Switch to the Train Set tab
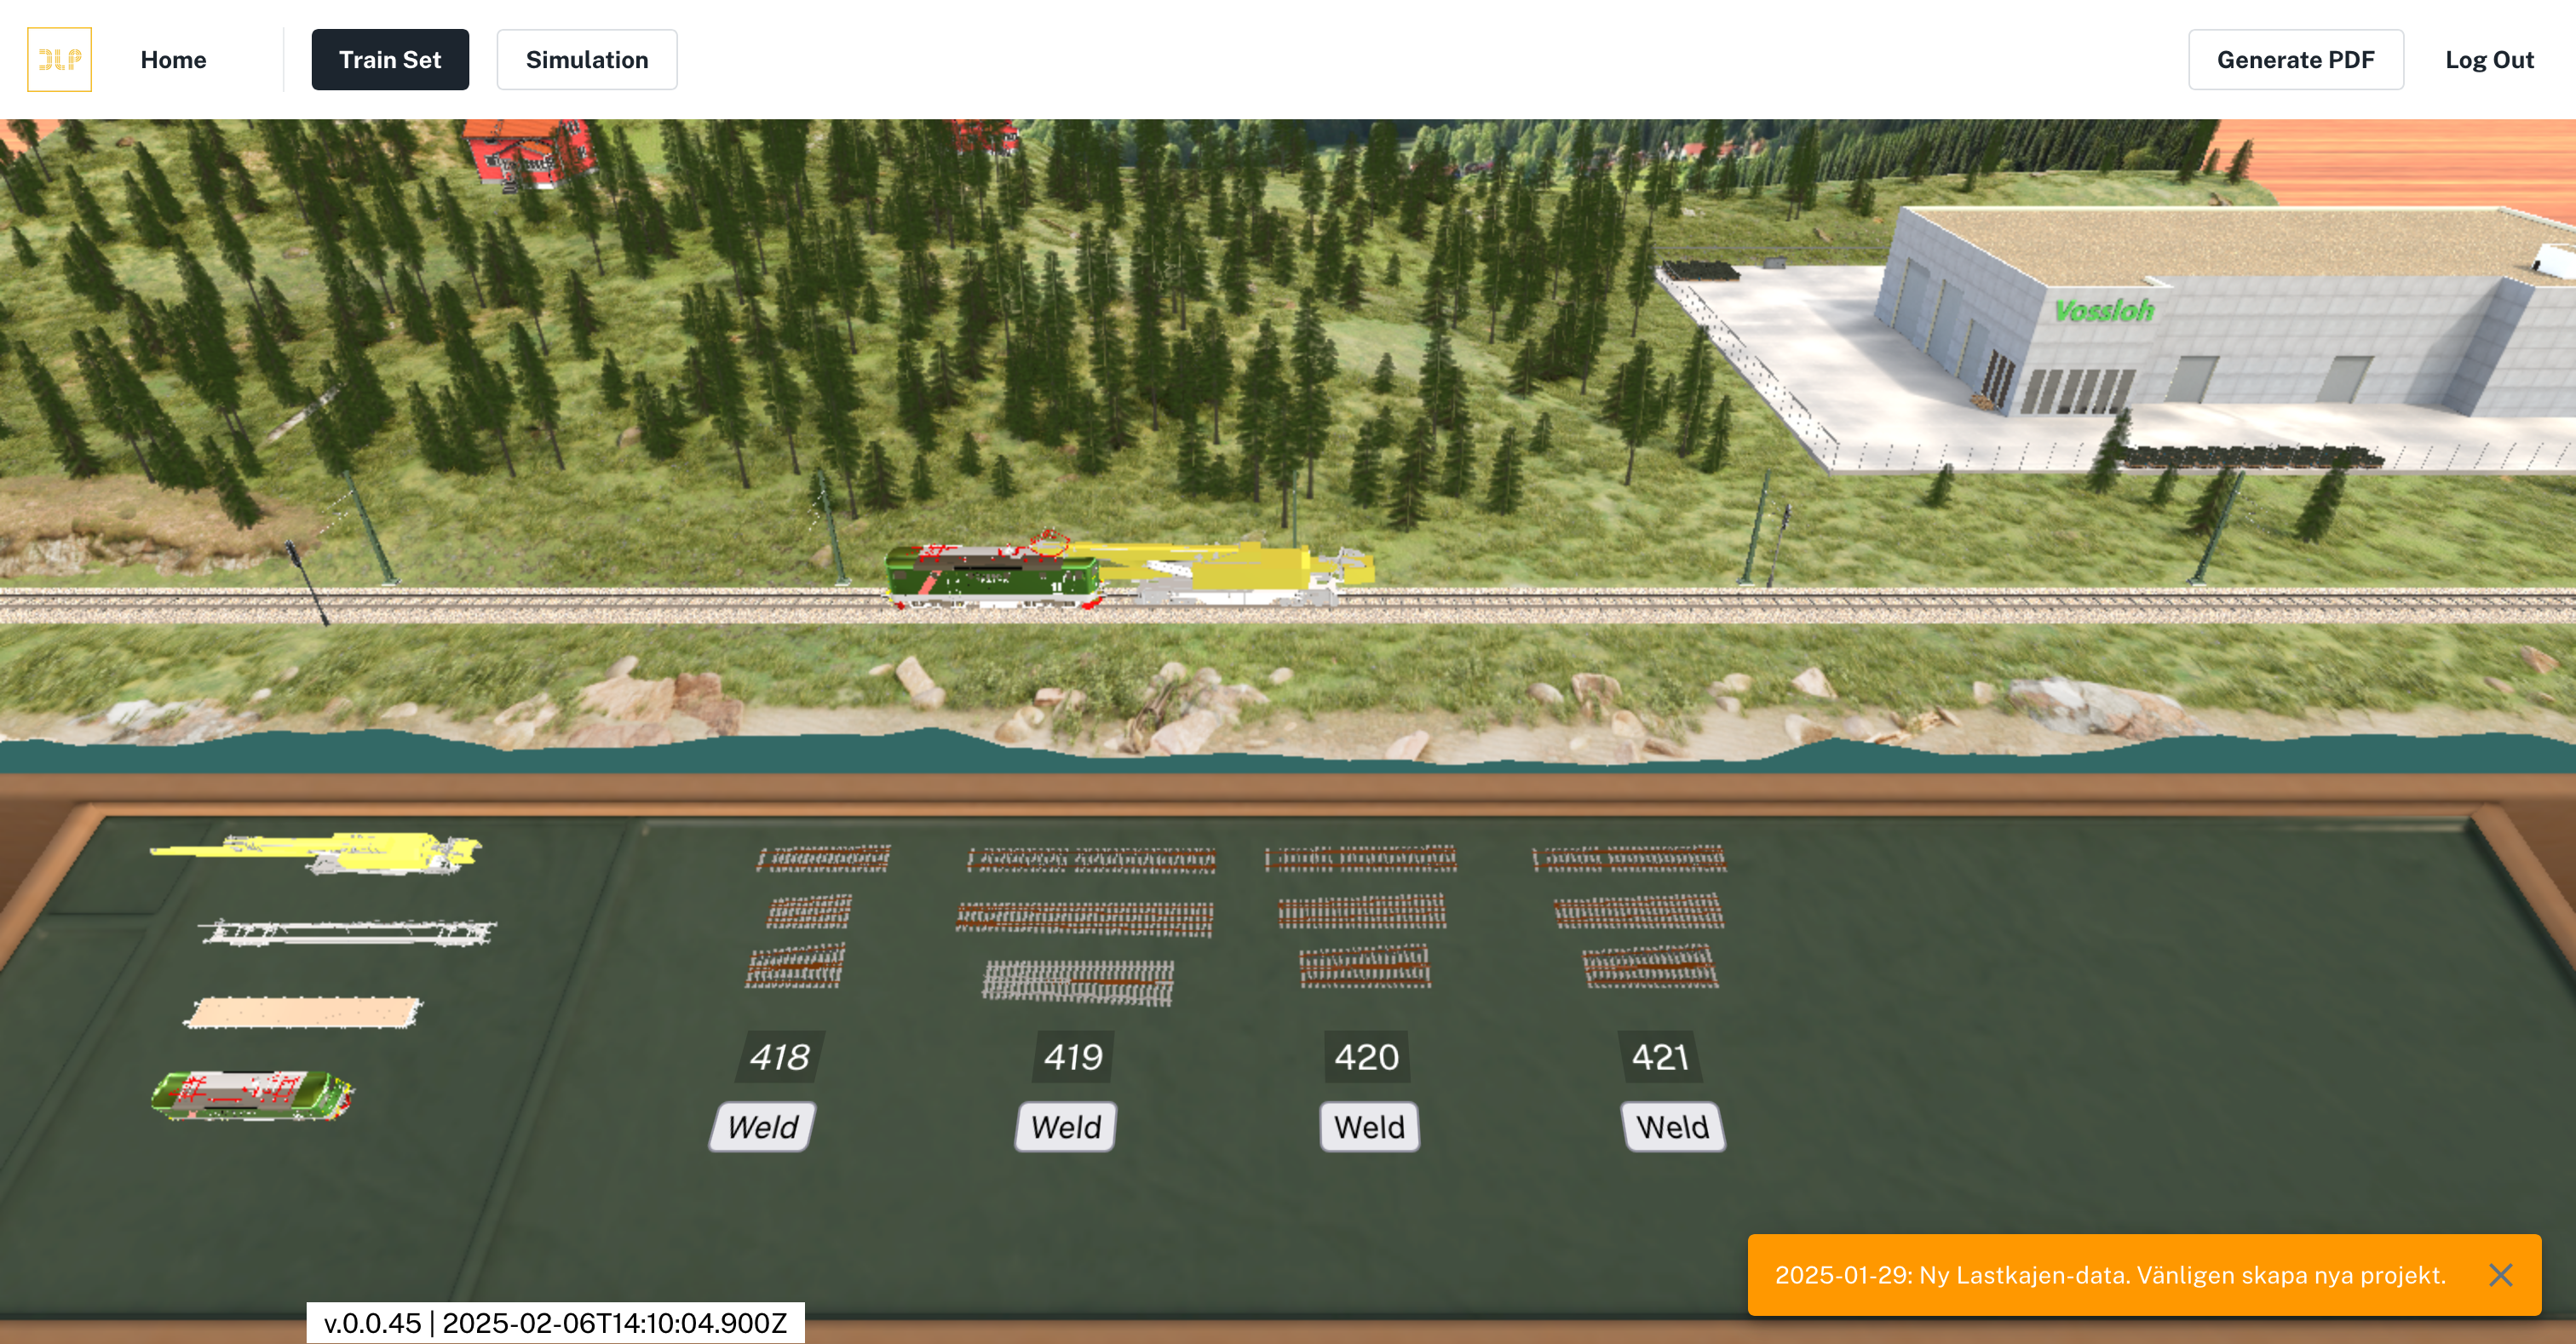Viewport: 2576px width, 1344px height. (x=390, y=60)
